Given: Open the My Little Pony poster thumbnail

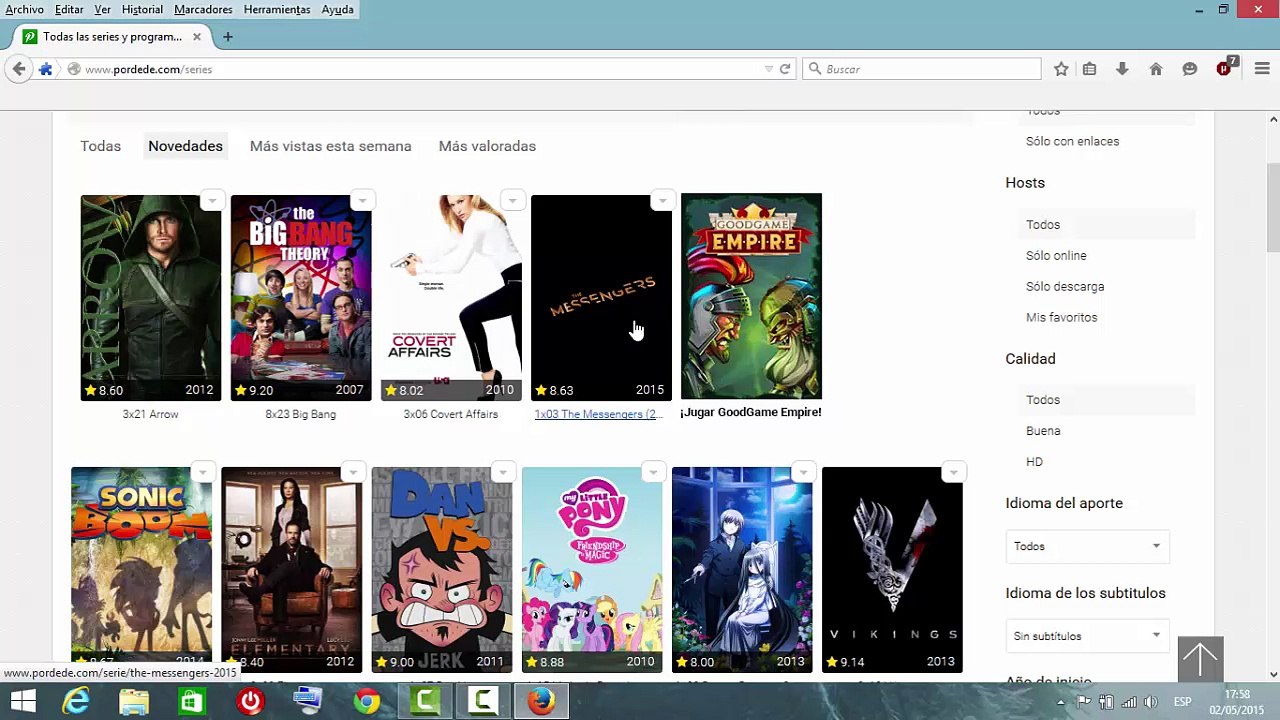Looking at the screenshot, I should 592,570.
